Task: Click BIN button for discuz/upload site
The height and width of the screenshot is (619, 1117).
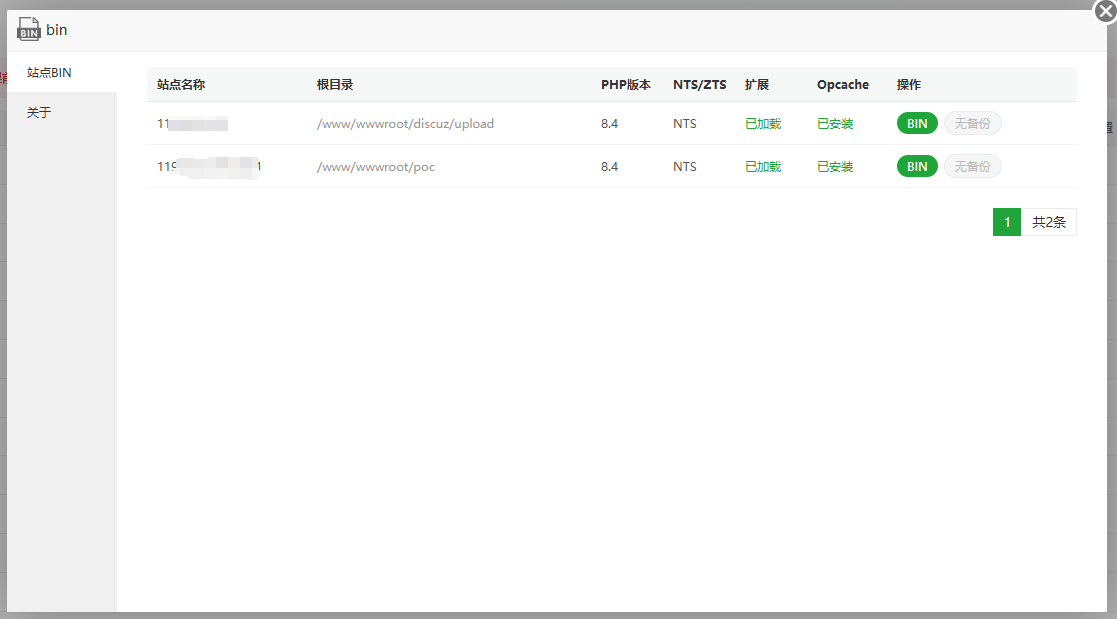Action: [917, 123]
